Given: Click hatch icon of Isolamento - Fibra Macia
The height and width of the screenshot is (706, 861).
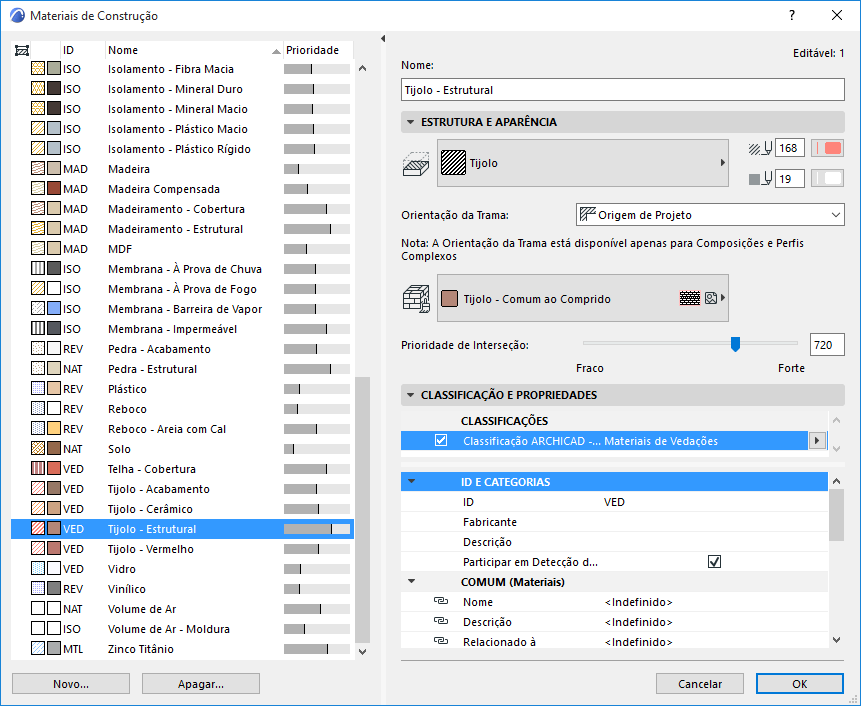Looking at the screenshot, I should click(x=38, y=69).
